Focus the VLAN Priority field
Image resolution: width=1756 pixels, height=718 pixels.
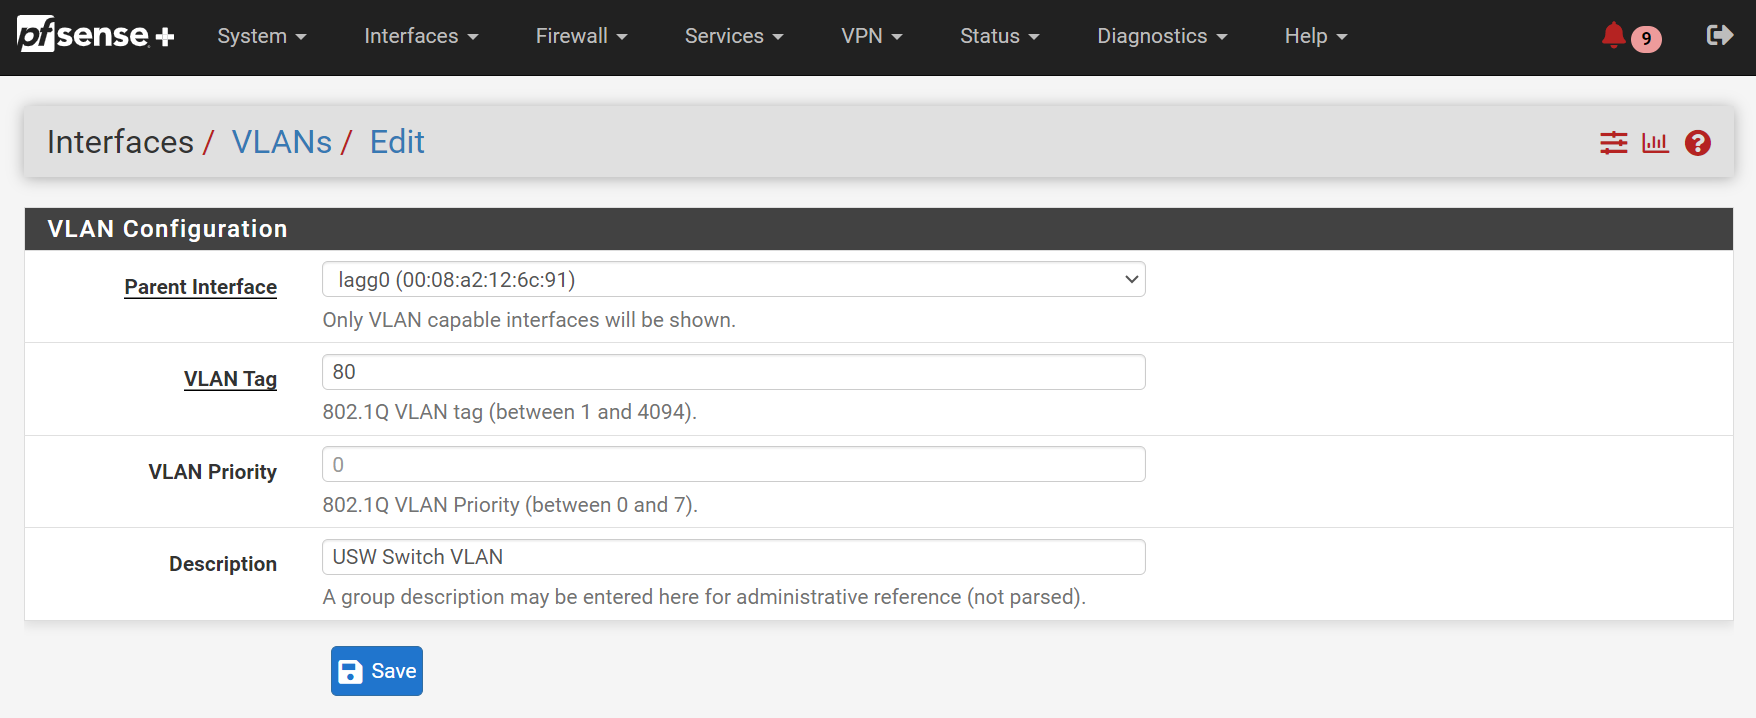click(733, 465)
